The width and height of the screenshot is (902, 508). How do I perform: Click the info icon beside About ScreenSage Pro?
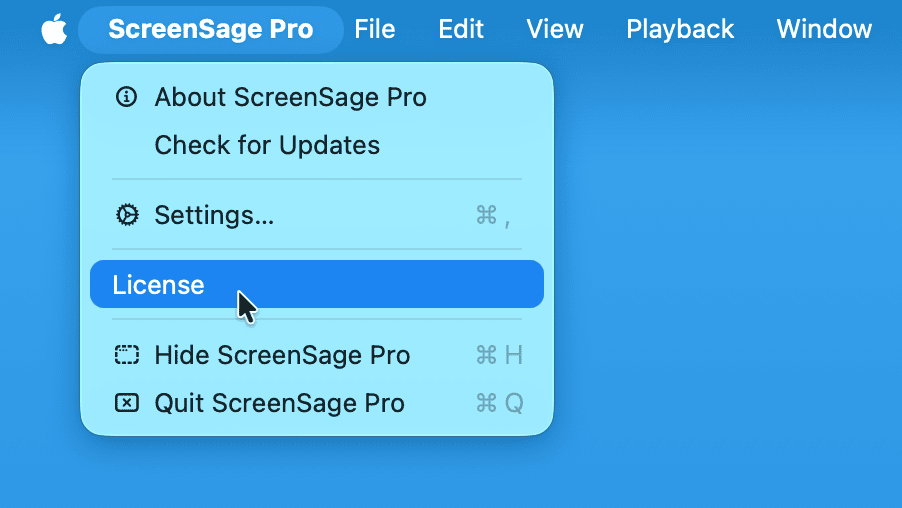(126, 97)
